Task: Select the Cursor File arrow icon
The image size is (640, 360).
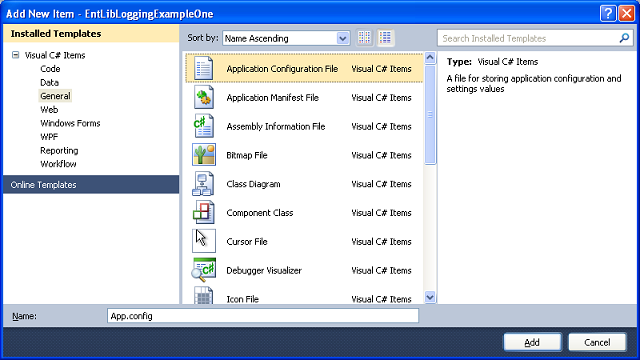Action: (x=204, y=241)
